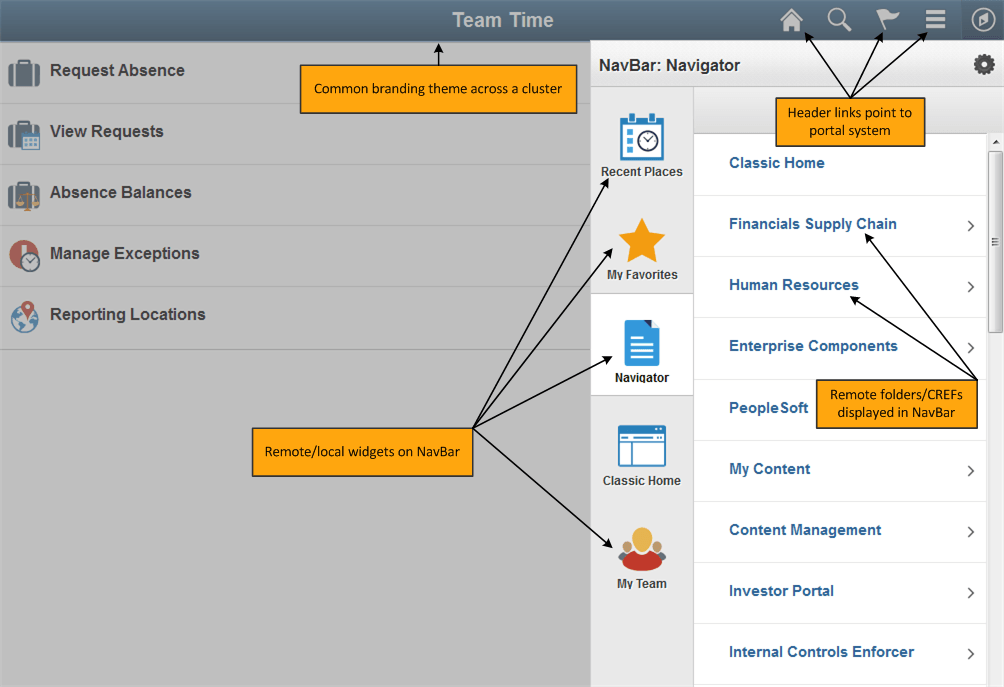Image resolution: width=1004 pixels, height=687 pixels.
Task: Expand Human Resources chevron
Action: tap(971, 286)
